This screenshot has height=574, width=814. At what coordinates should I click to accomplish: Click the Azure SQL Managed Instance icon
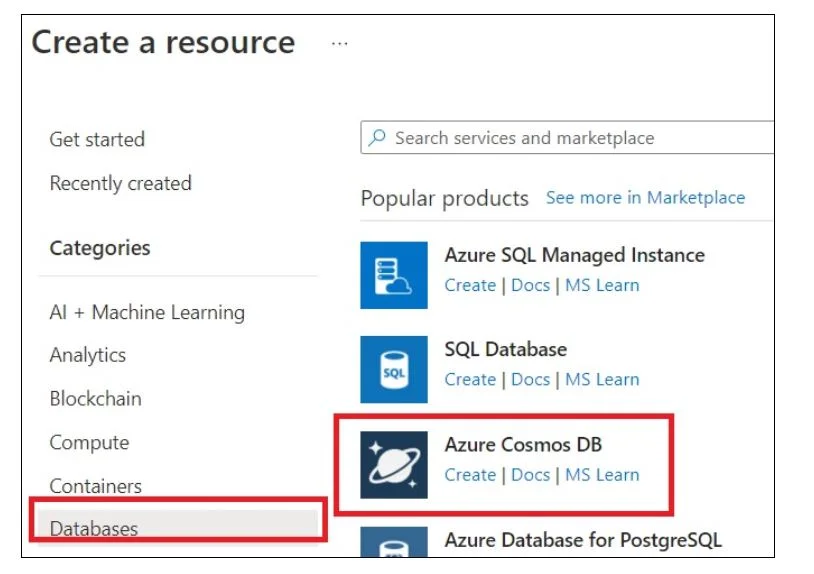[394, 275]
